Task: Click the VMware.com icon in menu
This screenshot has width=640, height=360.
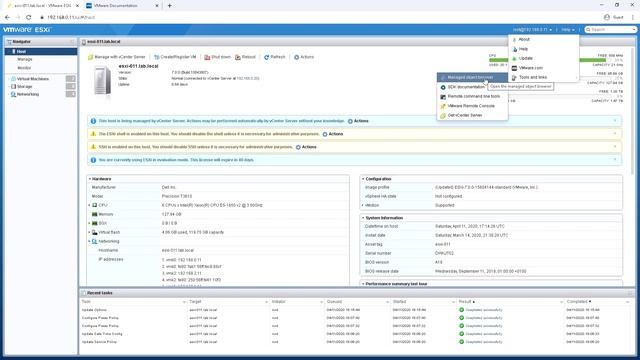Action: pos(514,68)
